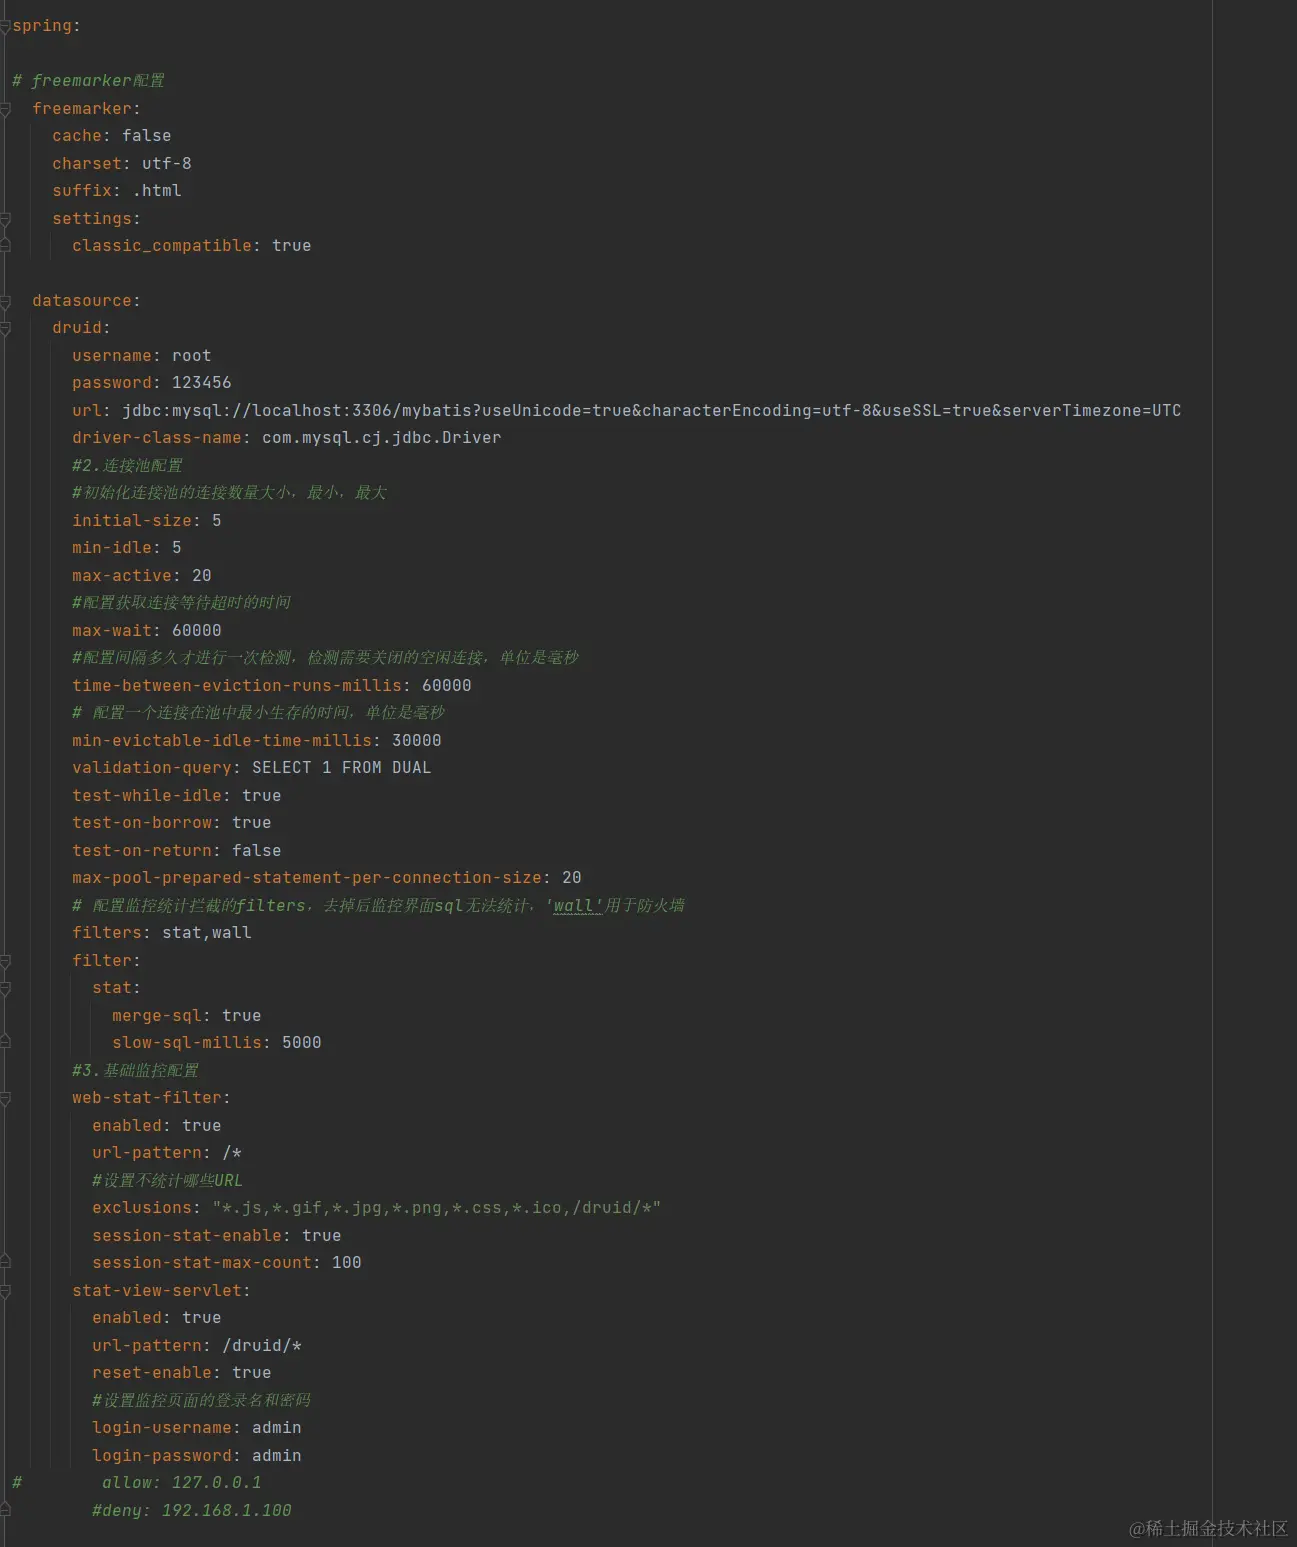Viewport: 1297px width, 1547px height.
Task: Click the 'utf-8' charset value
Action: pyautogui.click(x=166, y=164)
